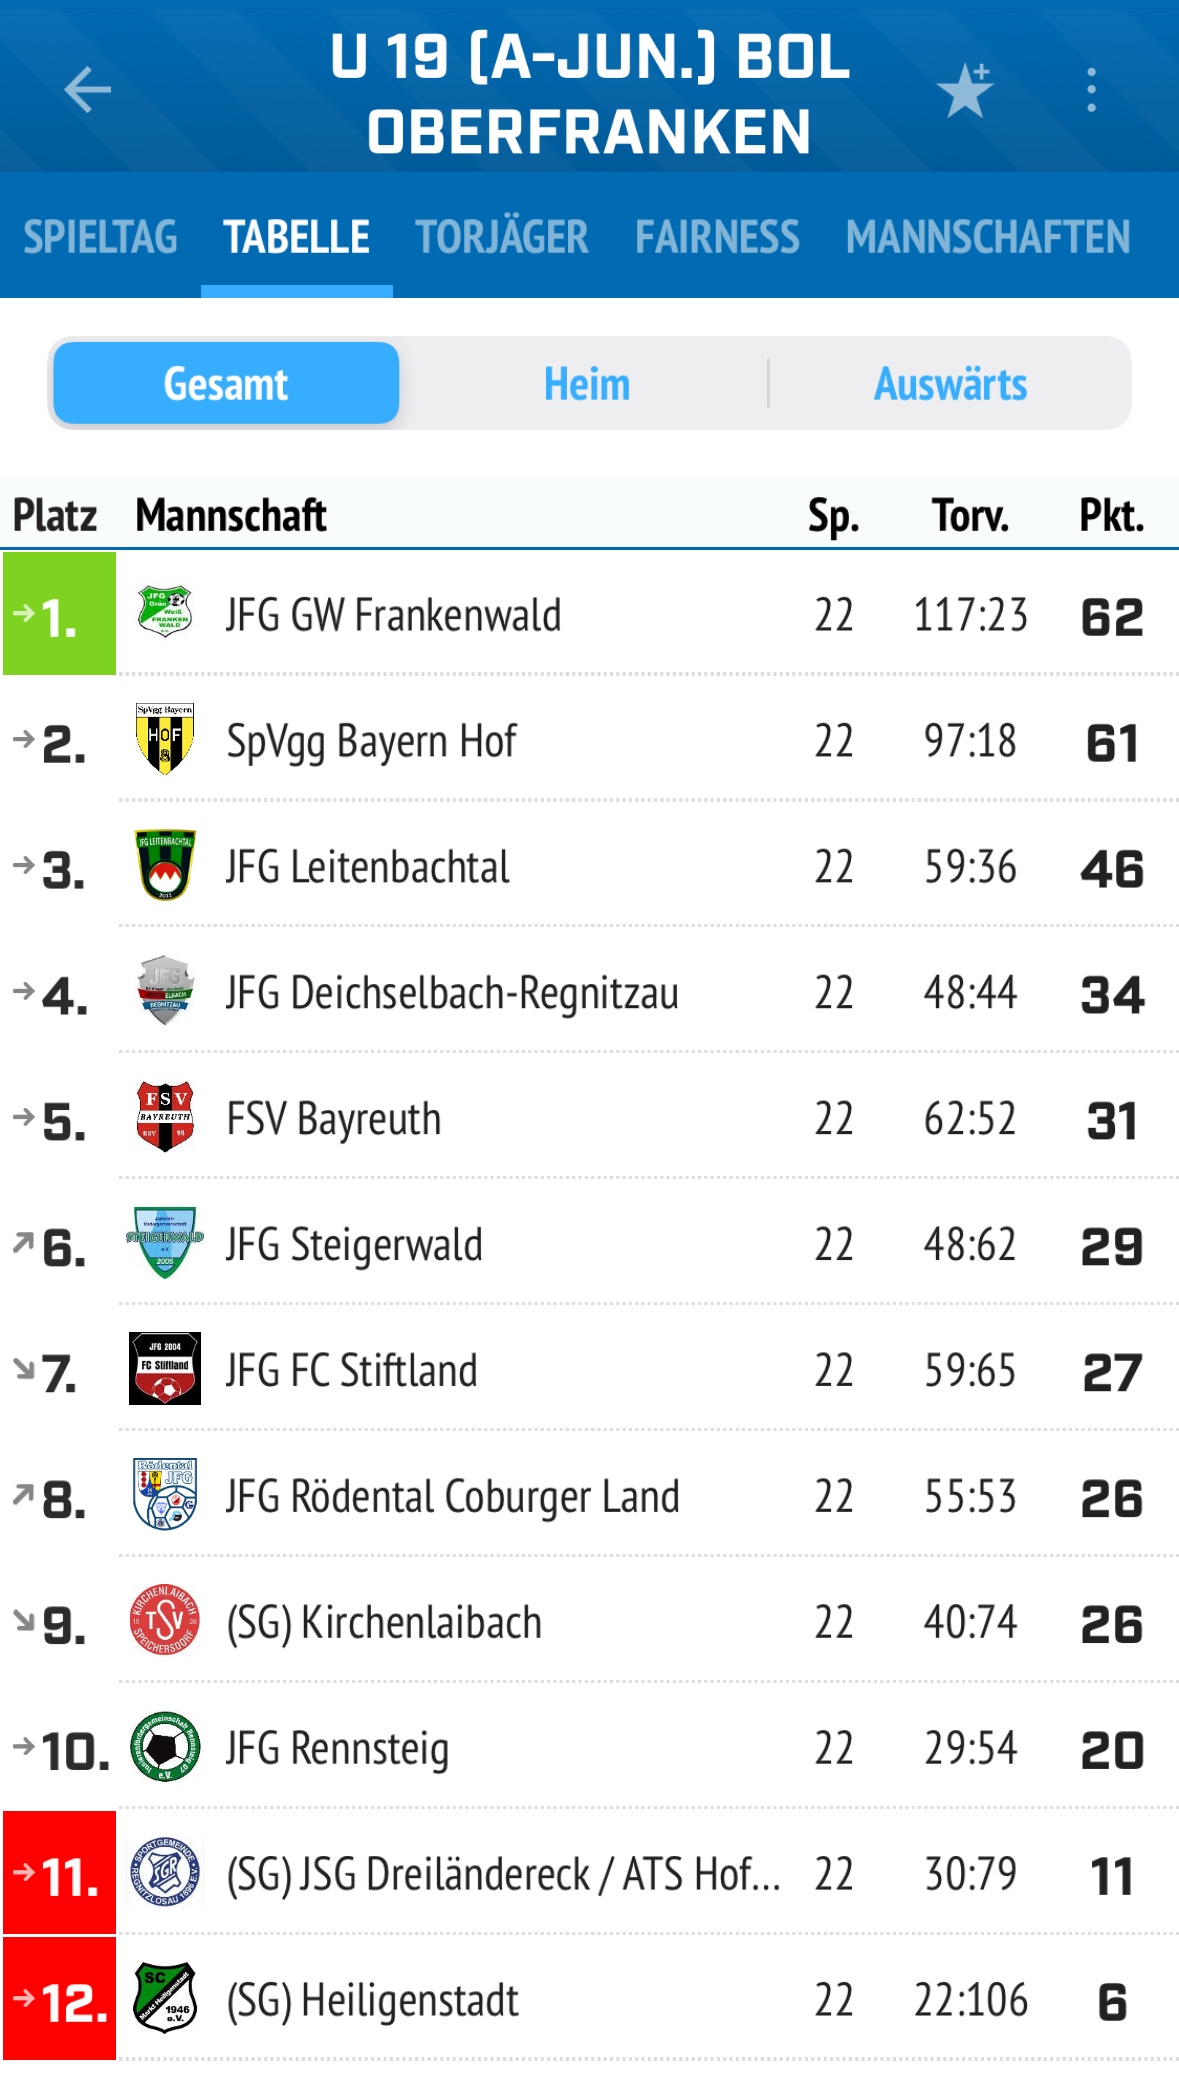Select the Gesamt table filter
The width and height of the screenshot is (1179, 2080).
pos(226,384)
